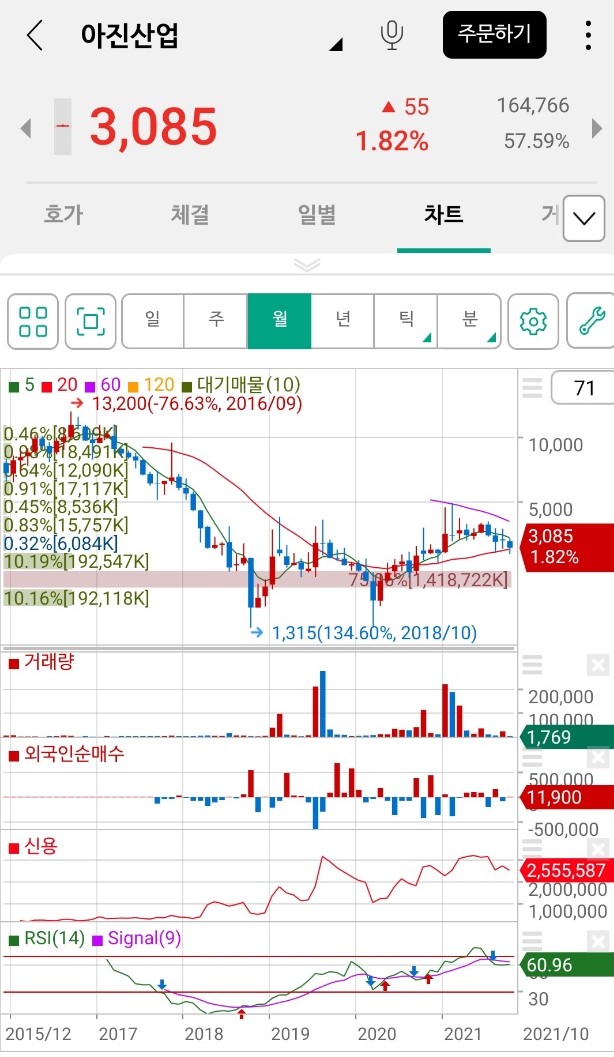Open the 분 minute period dropdown

coord(469,321)
